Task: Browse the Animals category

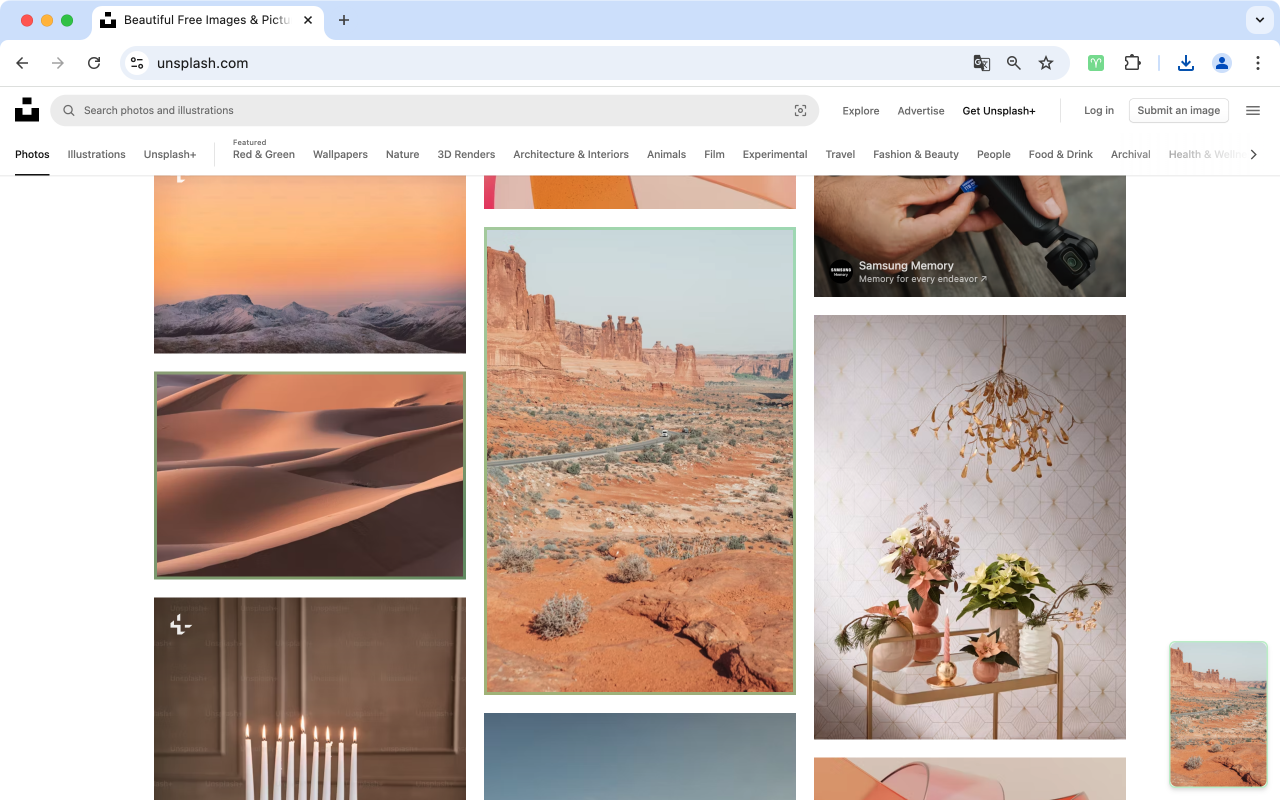Action: tap(666, 155)
